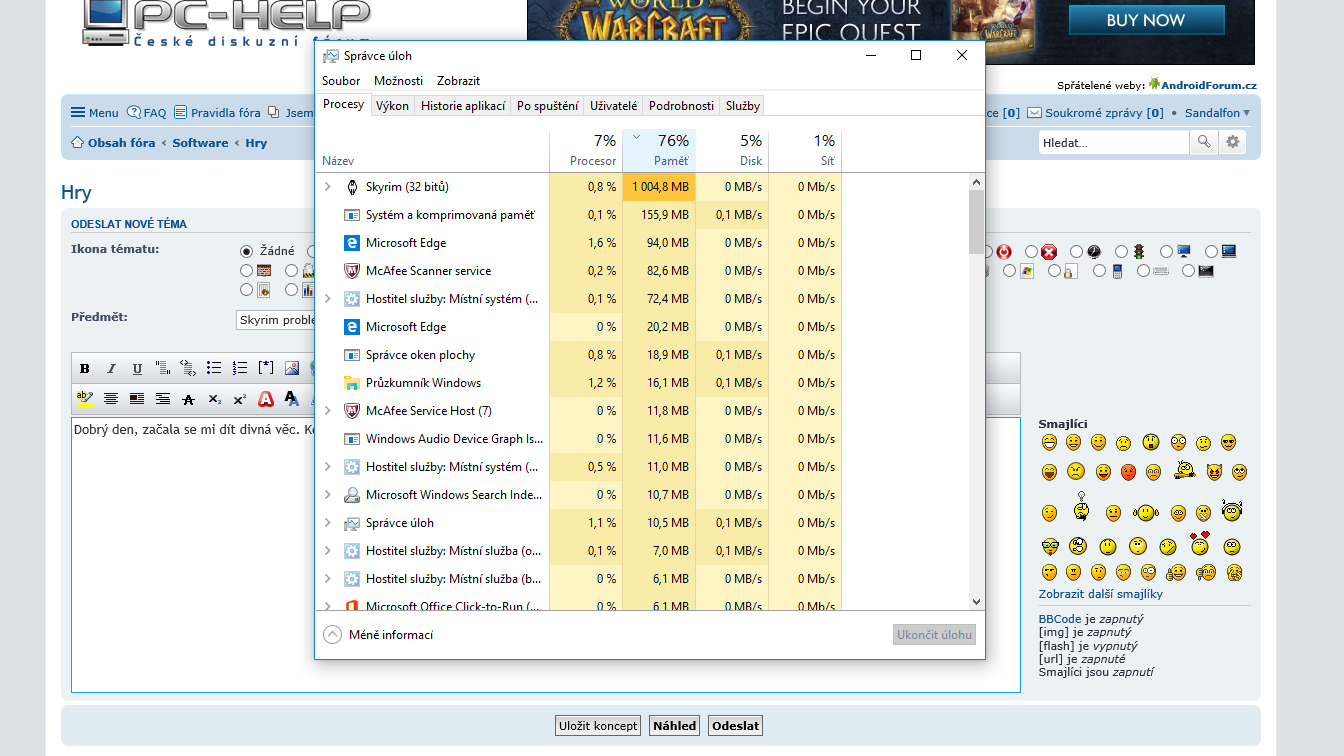Apply superscript formatting in the editor
The height and width of the screenshot is (756, 1344).
(240, 399)
